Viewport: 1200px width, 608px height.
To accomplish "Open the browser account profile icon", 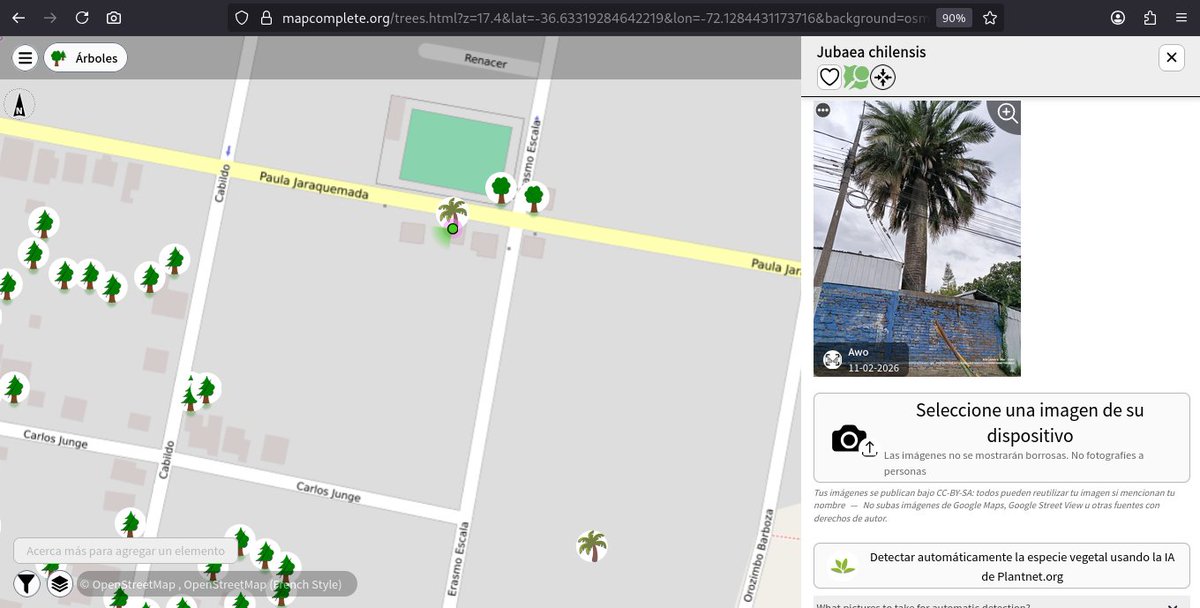I will point(1118,18).
